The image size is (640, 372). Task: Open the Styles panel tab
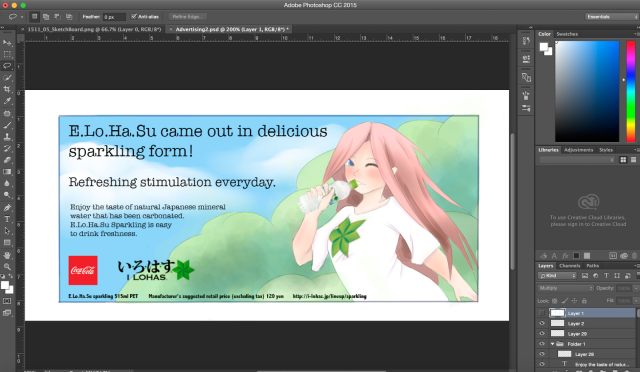tap(606, 150)
